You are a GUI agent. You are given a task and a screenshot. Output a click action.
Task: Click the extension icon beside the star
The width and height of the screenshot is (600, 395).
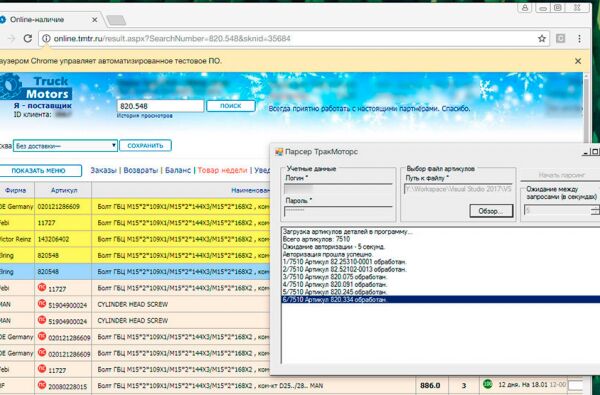(561, 38)
